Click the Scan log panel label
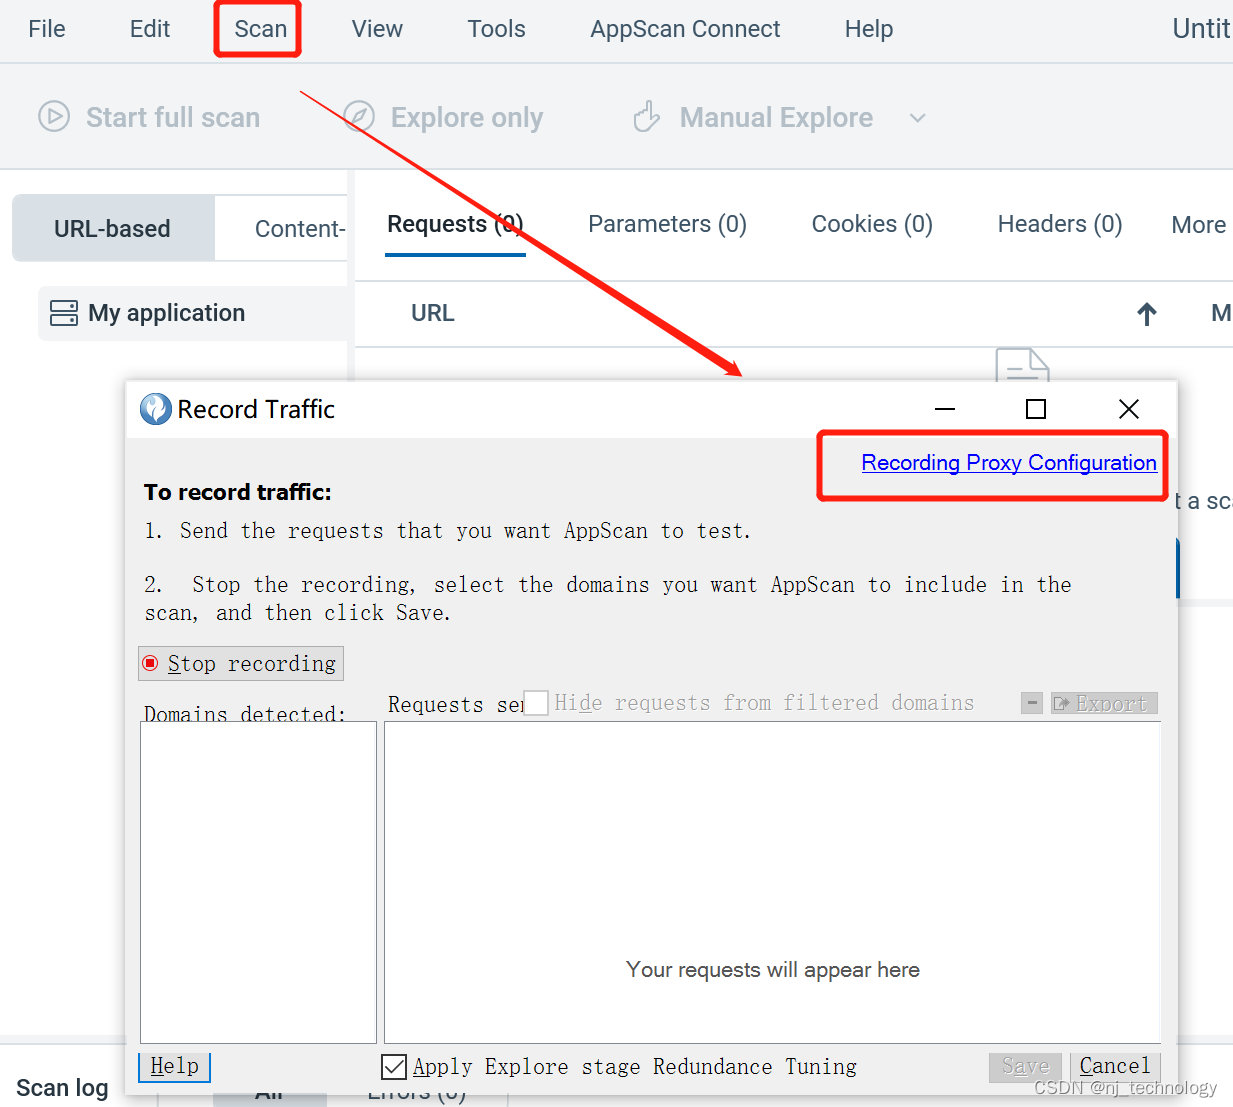This screenshot has height=1107, width=1233. pos(62,1088)
